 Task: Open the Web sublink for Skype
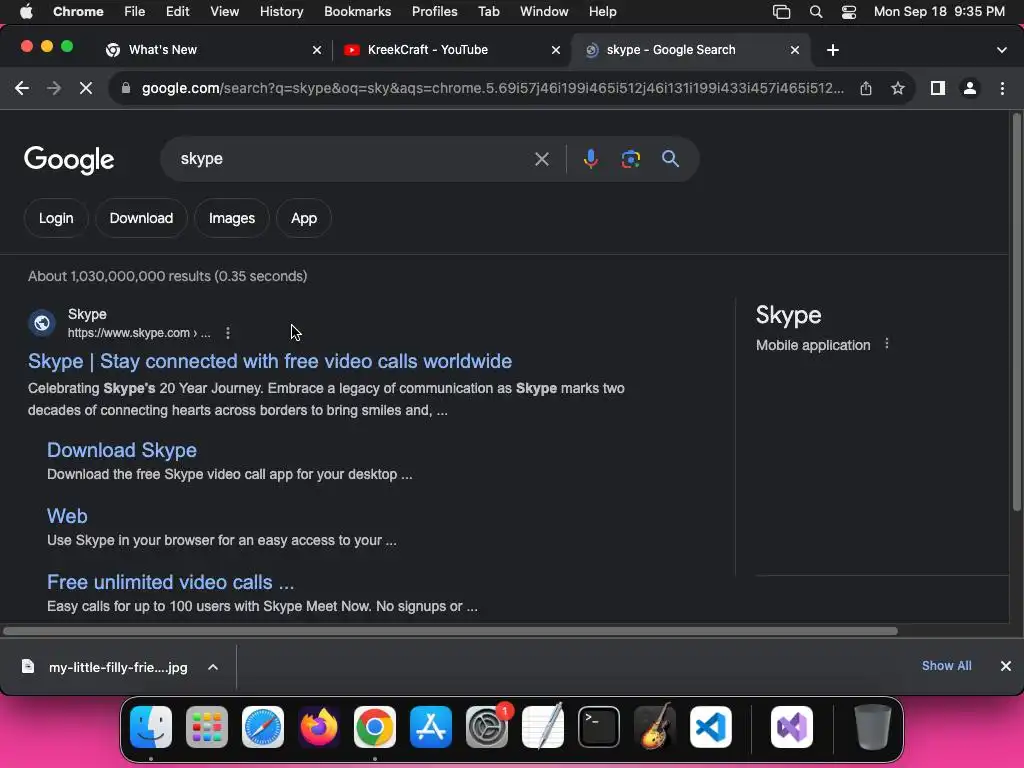click(67, 516)
